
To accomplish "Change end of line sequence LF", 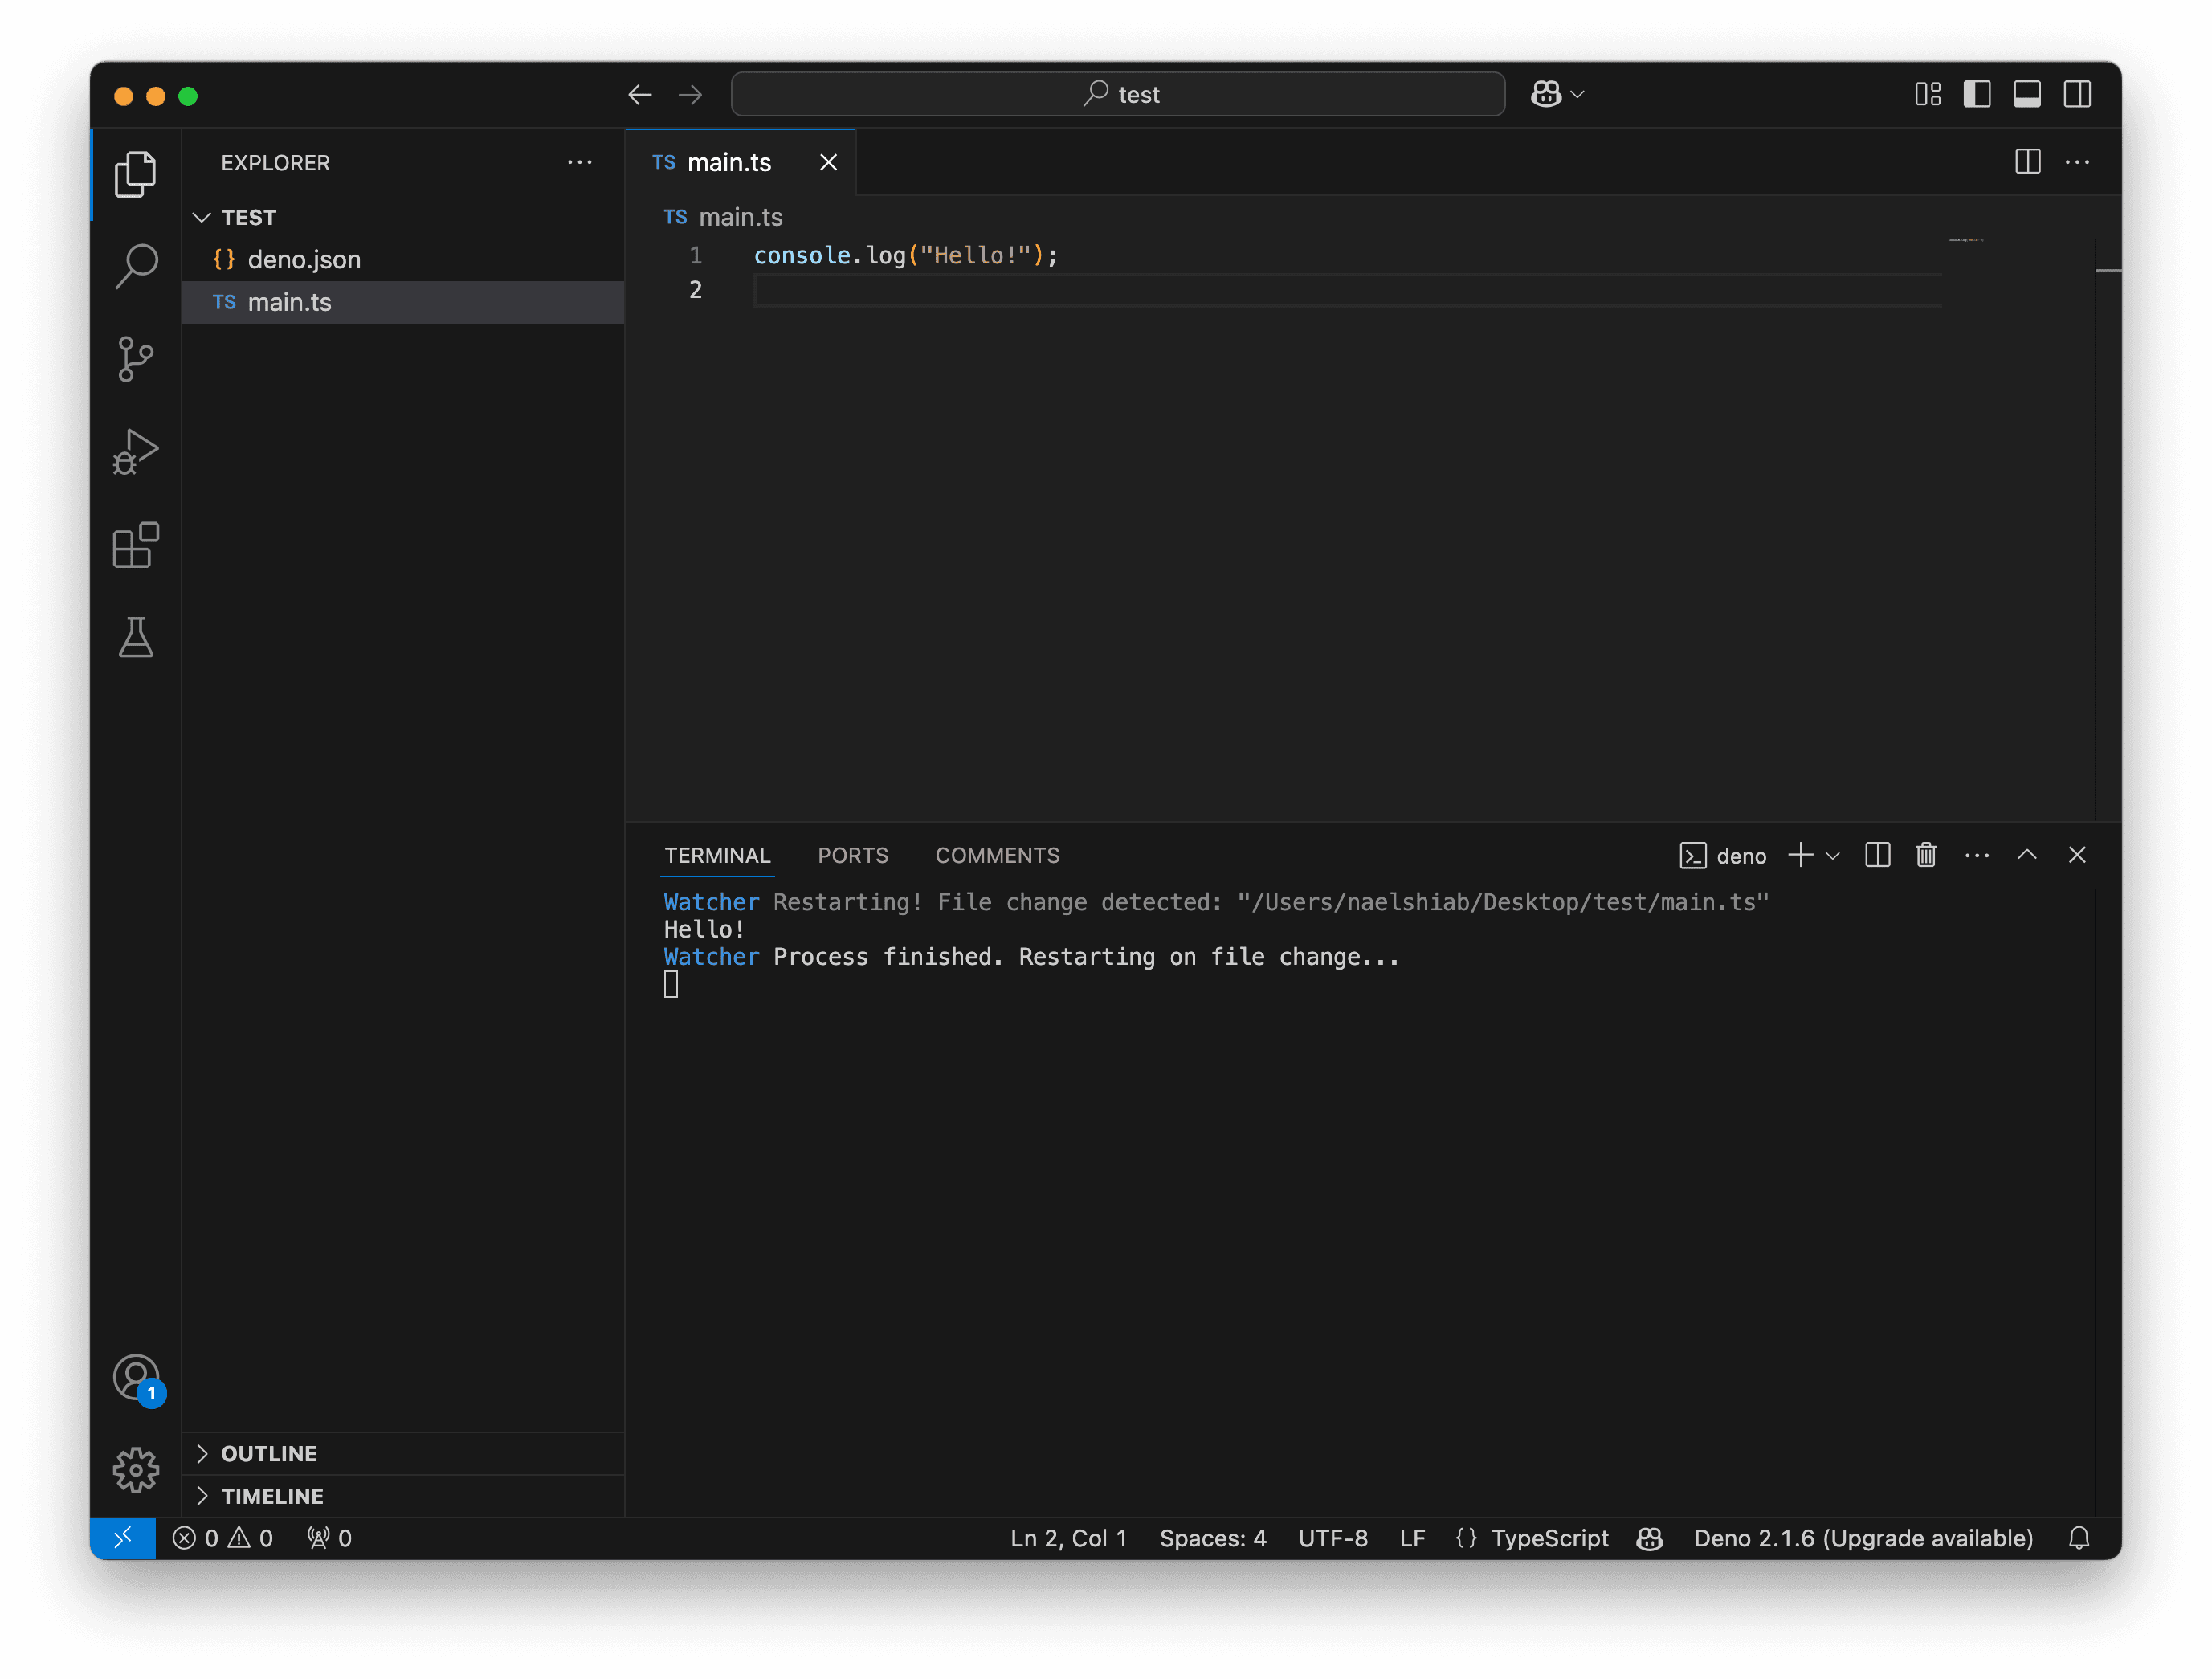I will [1412, 1538].
